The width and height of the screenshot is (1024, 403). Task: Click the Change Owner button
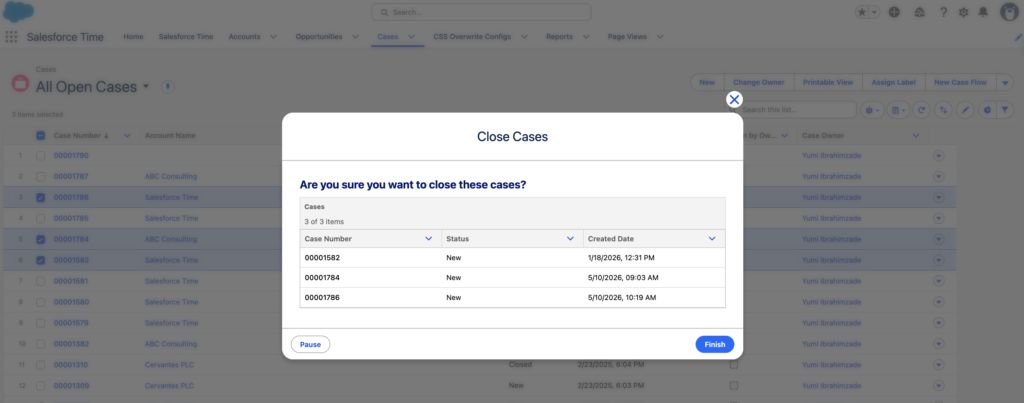click(758, 82)
